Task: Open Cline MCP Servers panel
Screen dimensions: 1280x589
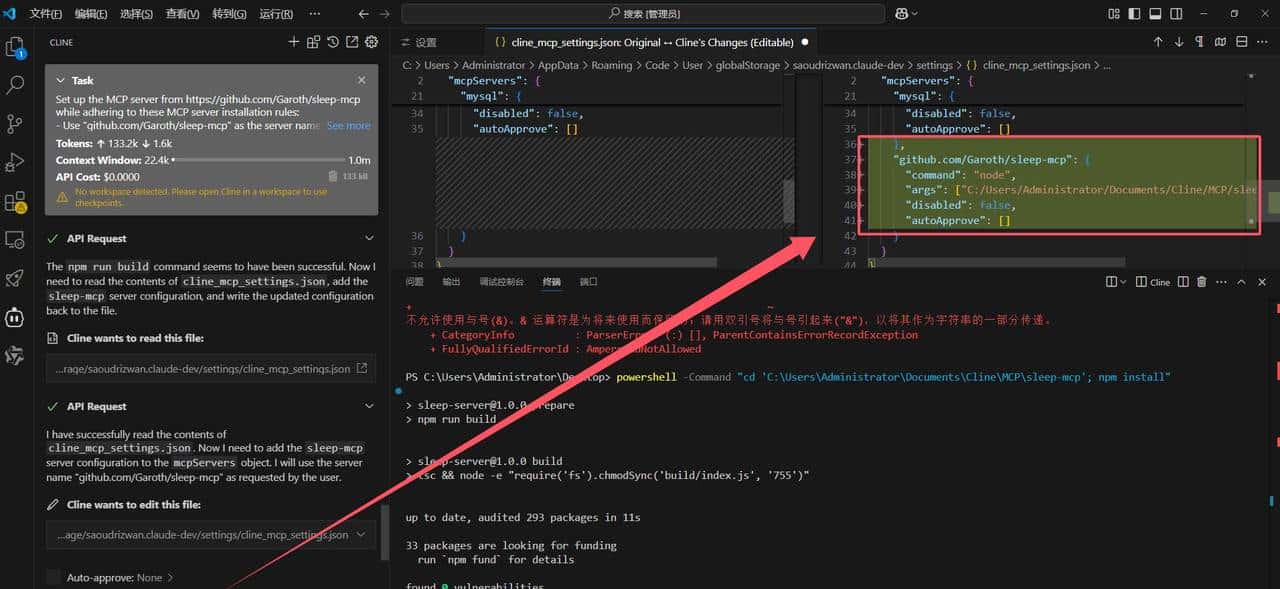Action: (x=312, y=42)
